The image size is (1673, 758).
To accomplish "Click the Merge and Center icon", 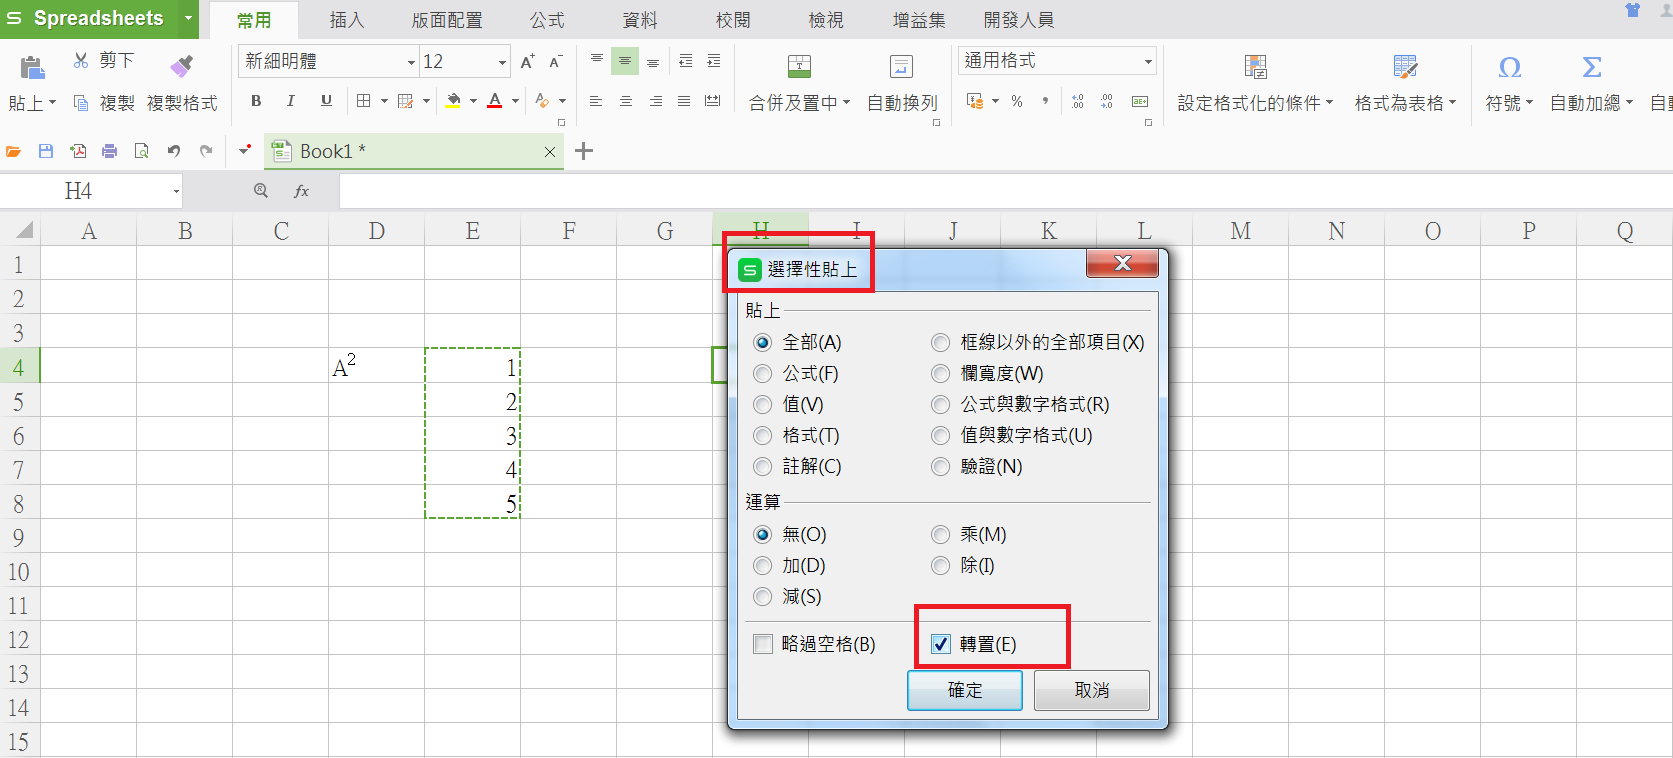I will 799,67.
